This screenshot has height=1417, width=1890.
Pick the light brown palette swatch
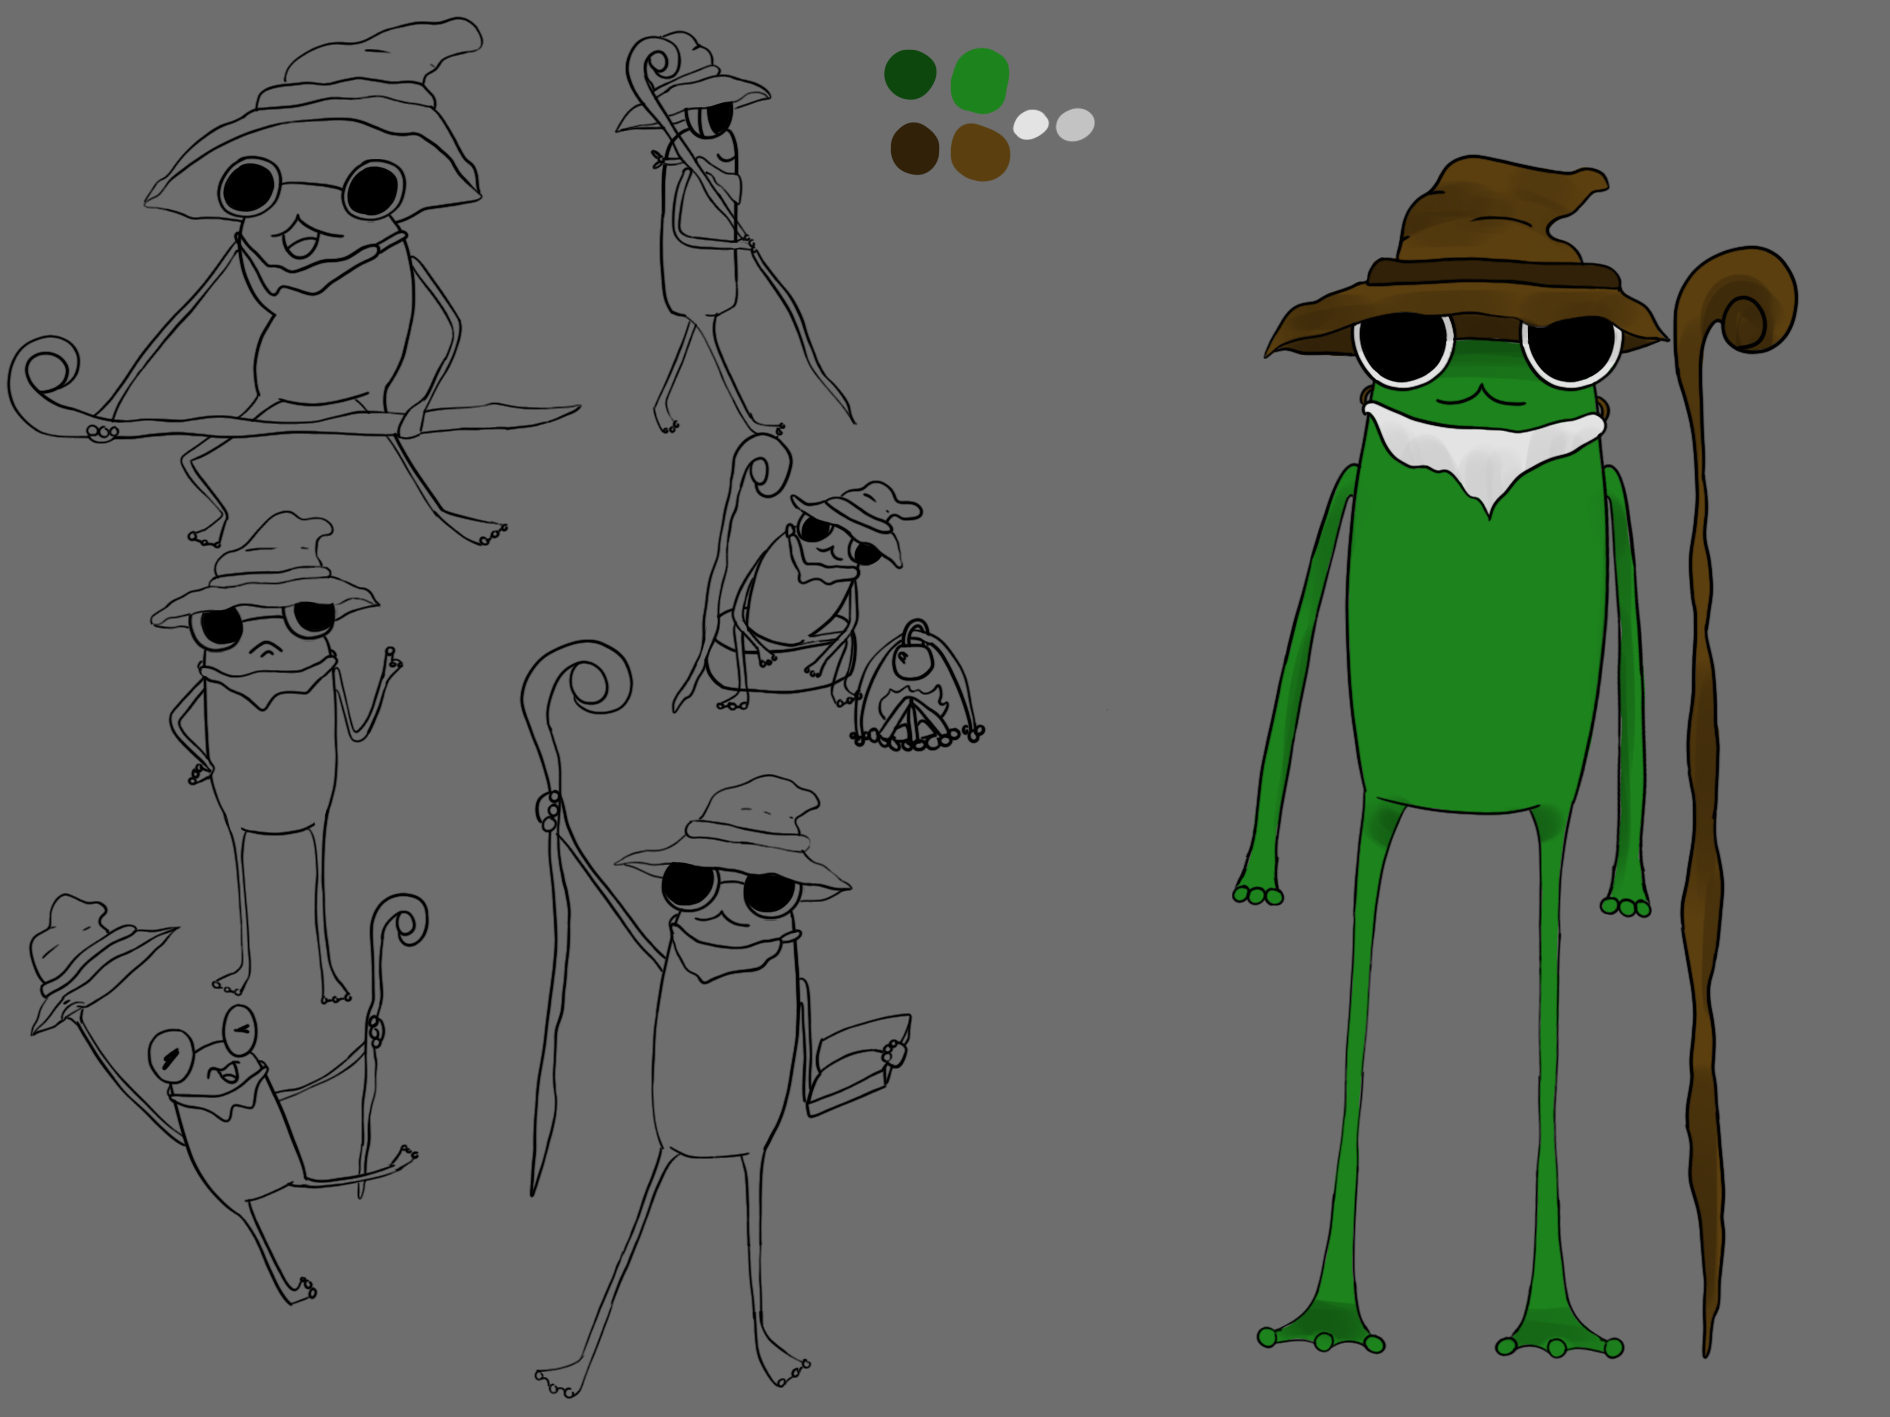983,150
